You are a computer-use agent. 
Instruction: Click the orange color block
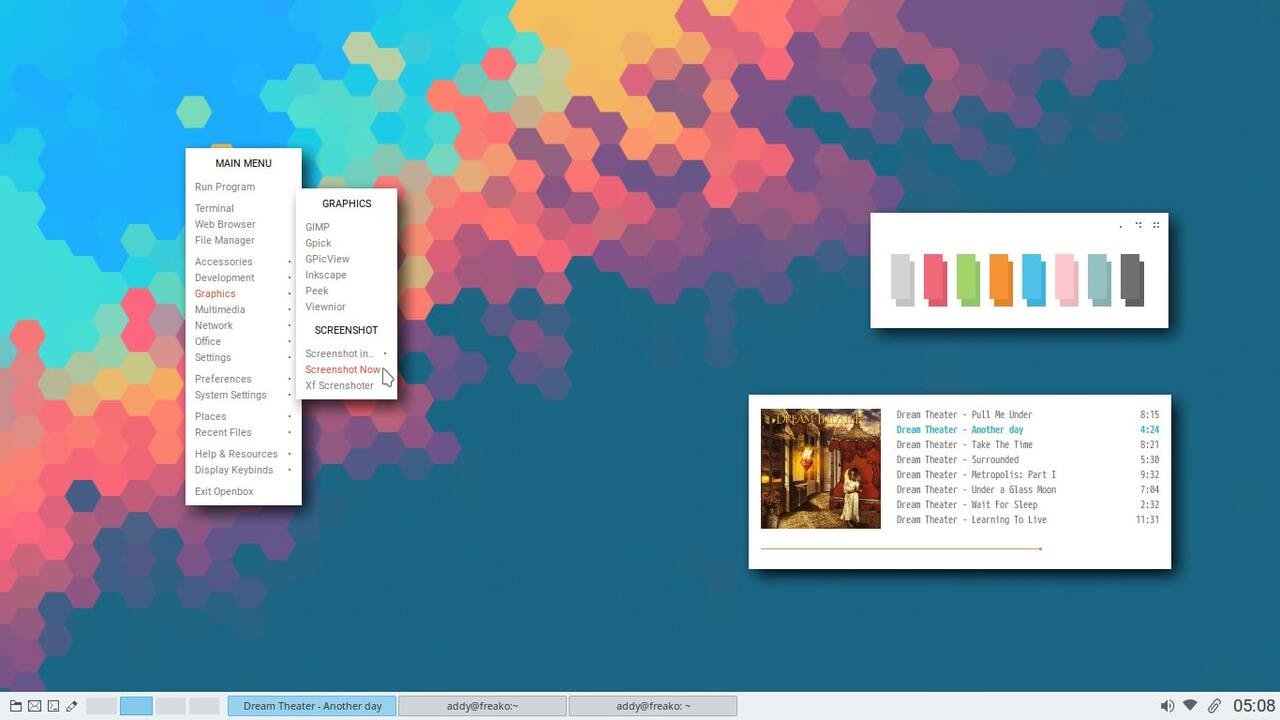(1001, 279)
